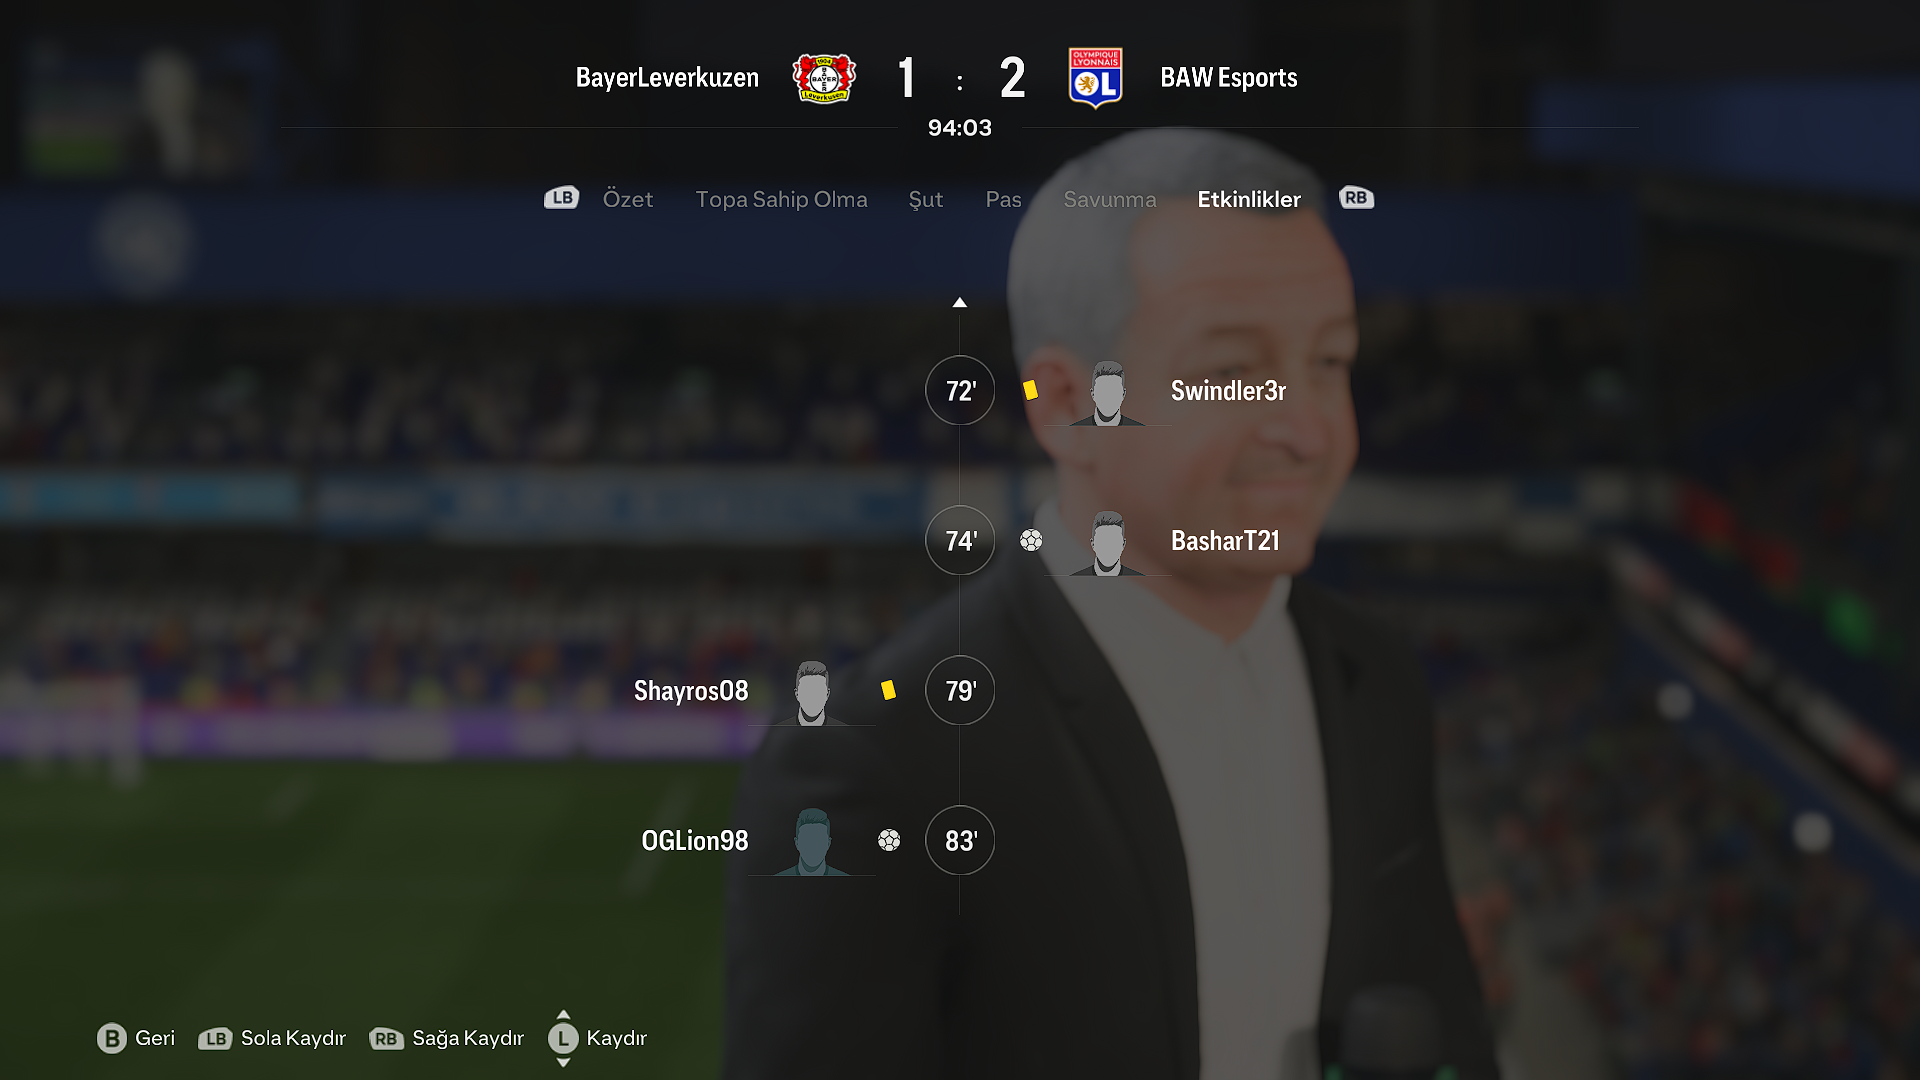Screen dimensions: 1920x1080
Task: Click the OGLion98 player avatar
Action: 812,842
